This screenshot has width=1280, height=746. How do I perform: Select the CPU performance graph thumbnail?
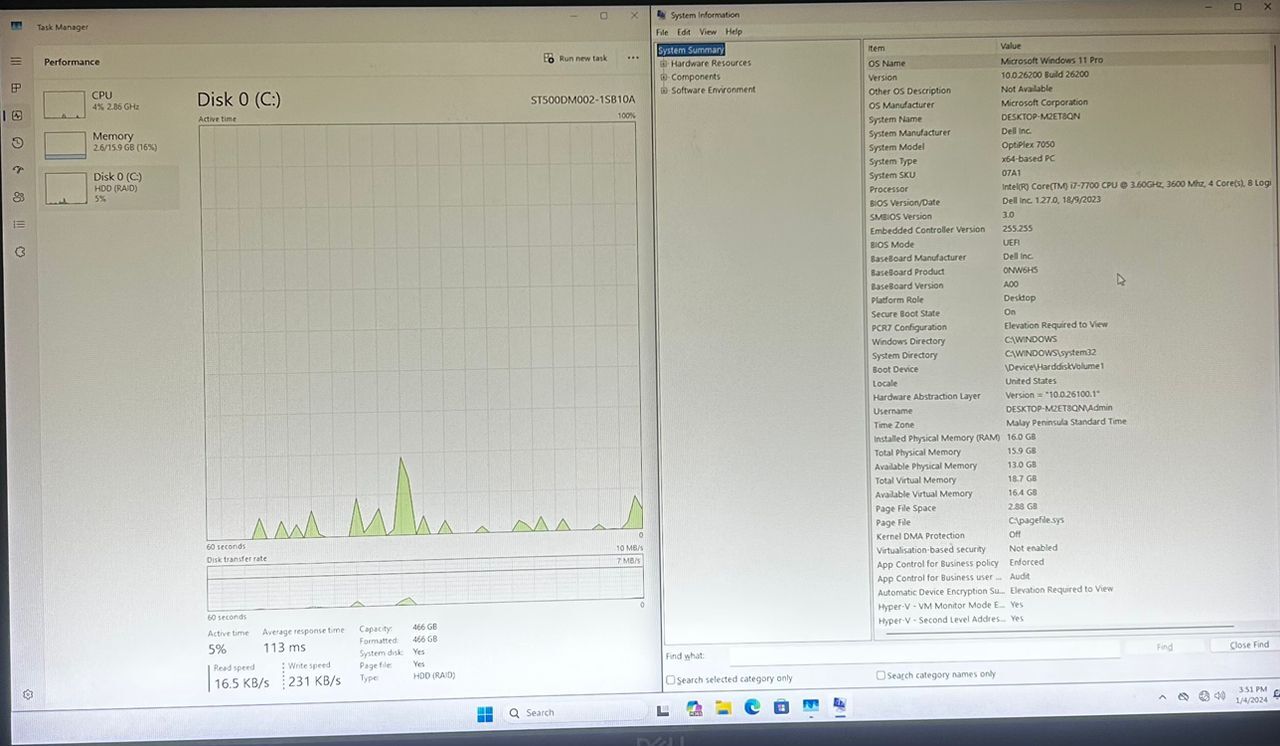tap(65, 103)
